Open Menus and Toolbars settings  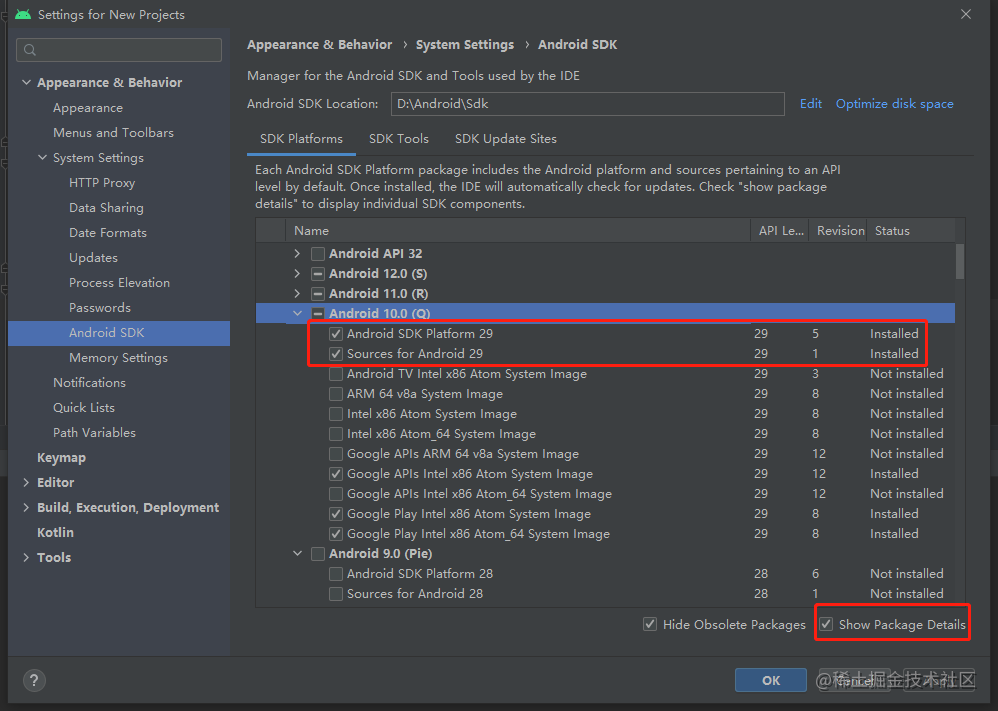pyautogui.click(x=113, y=132)
